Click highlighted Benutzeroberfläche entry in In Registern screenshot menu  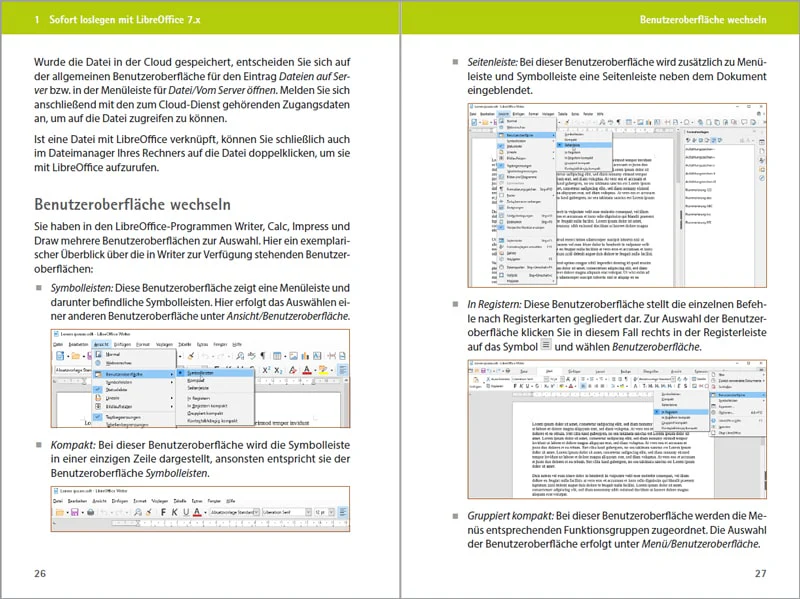tap(737, 395)
